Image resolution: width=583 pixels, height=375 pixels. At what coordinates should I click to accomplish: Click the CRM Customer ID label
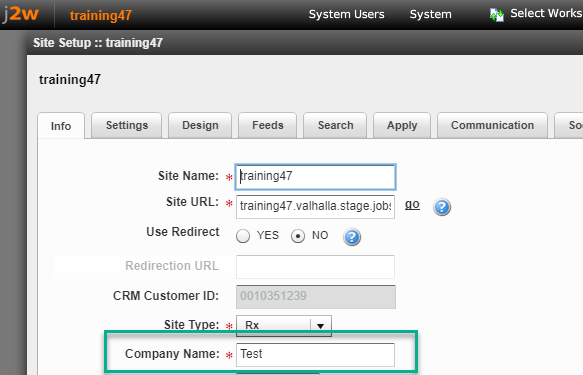coord(166,296)
